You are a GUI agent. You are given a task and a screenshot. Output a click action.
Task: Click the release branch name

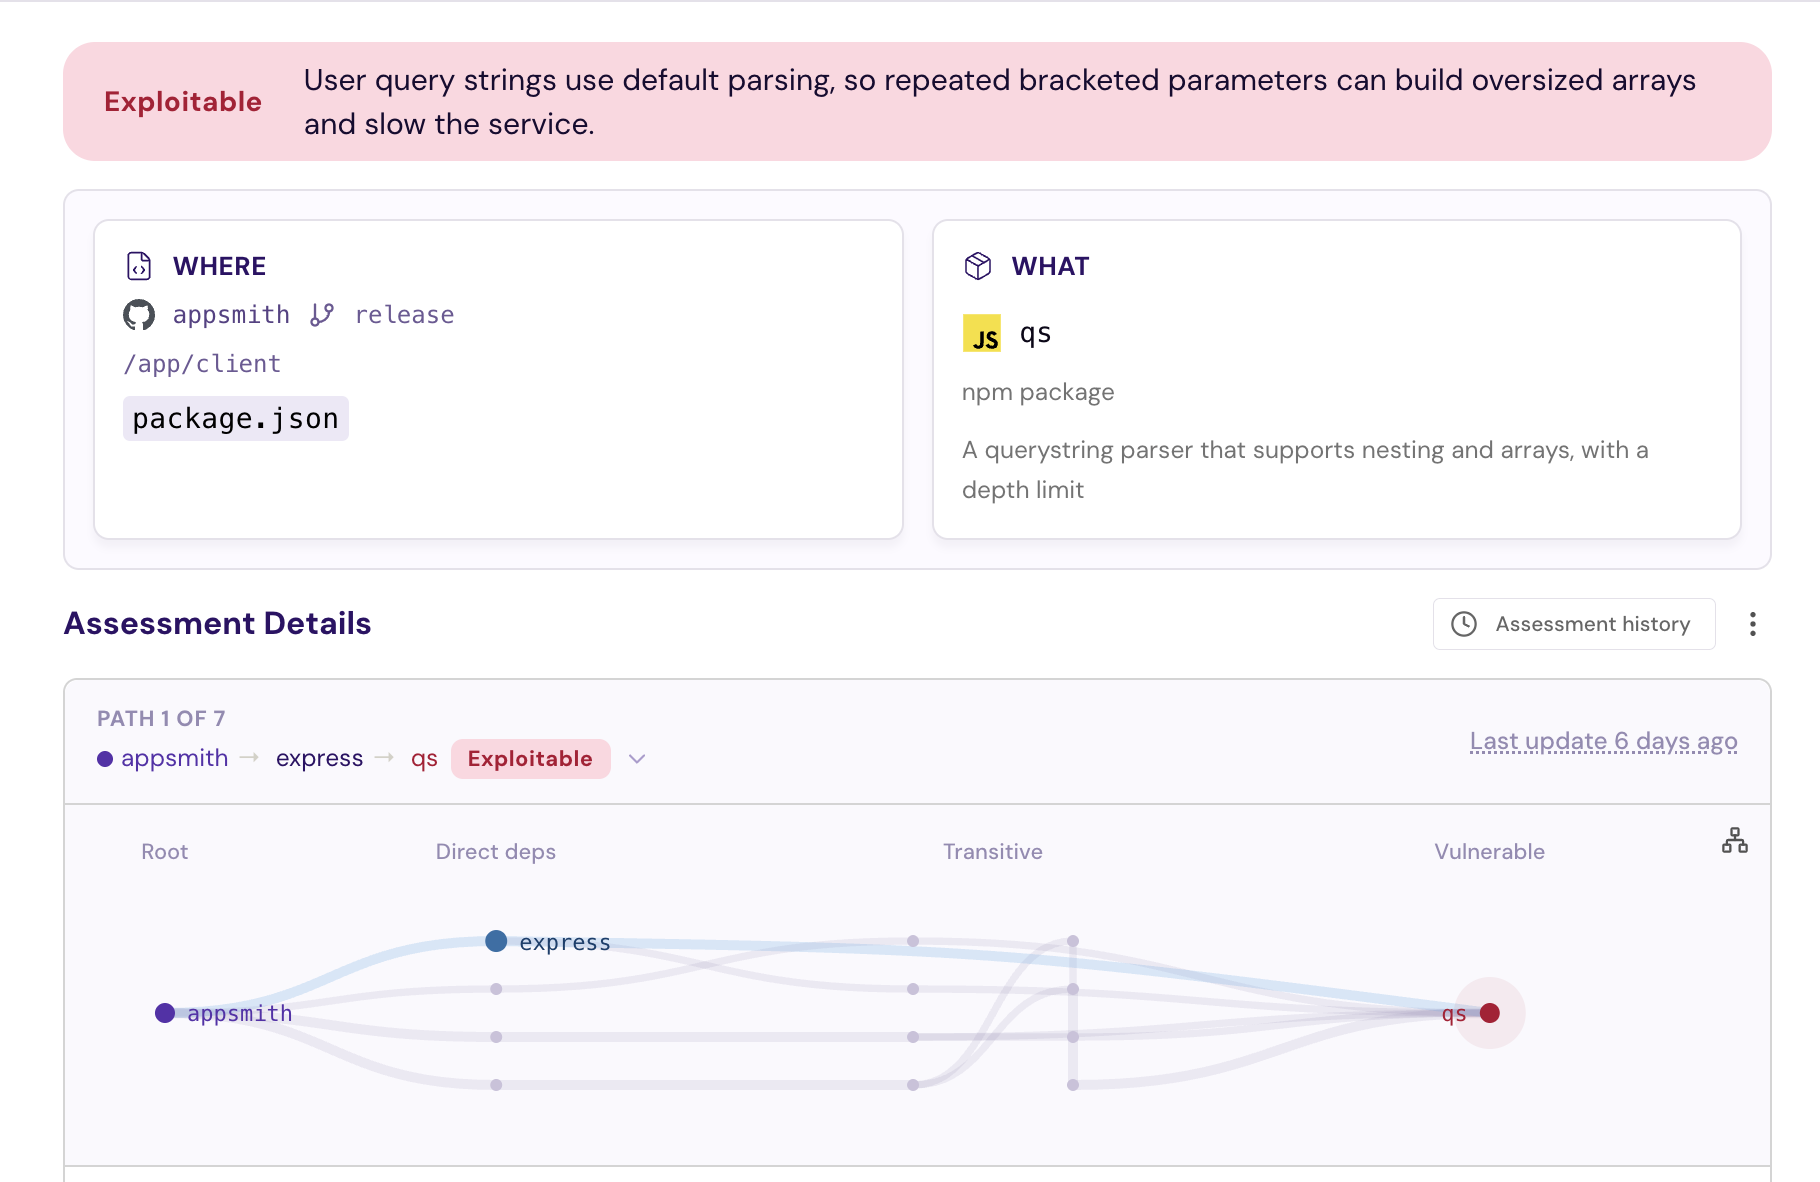point(404,315)
